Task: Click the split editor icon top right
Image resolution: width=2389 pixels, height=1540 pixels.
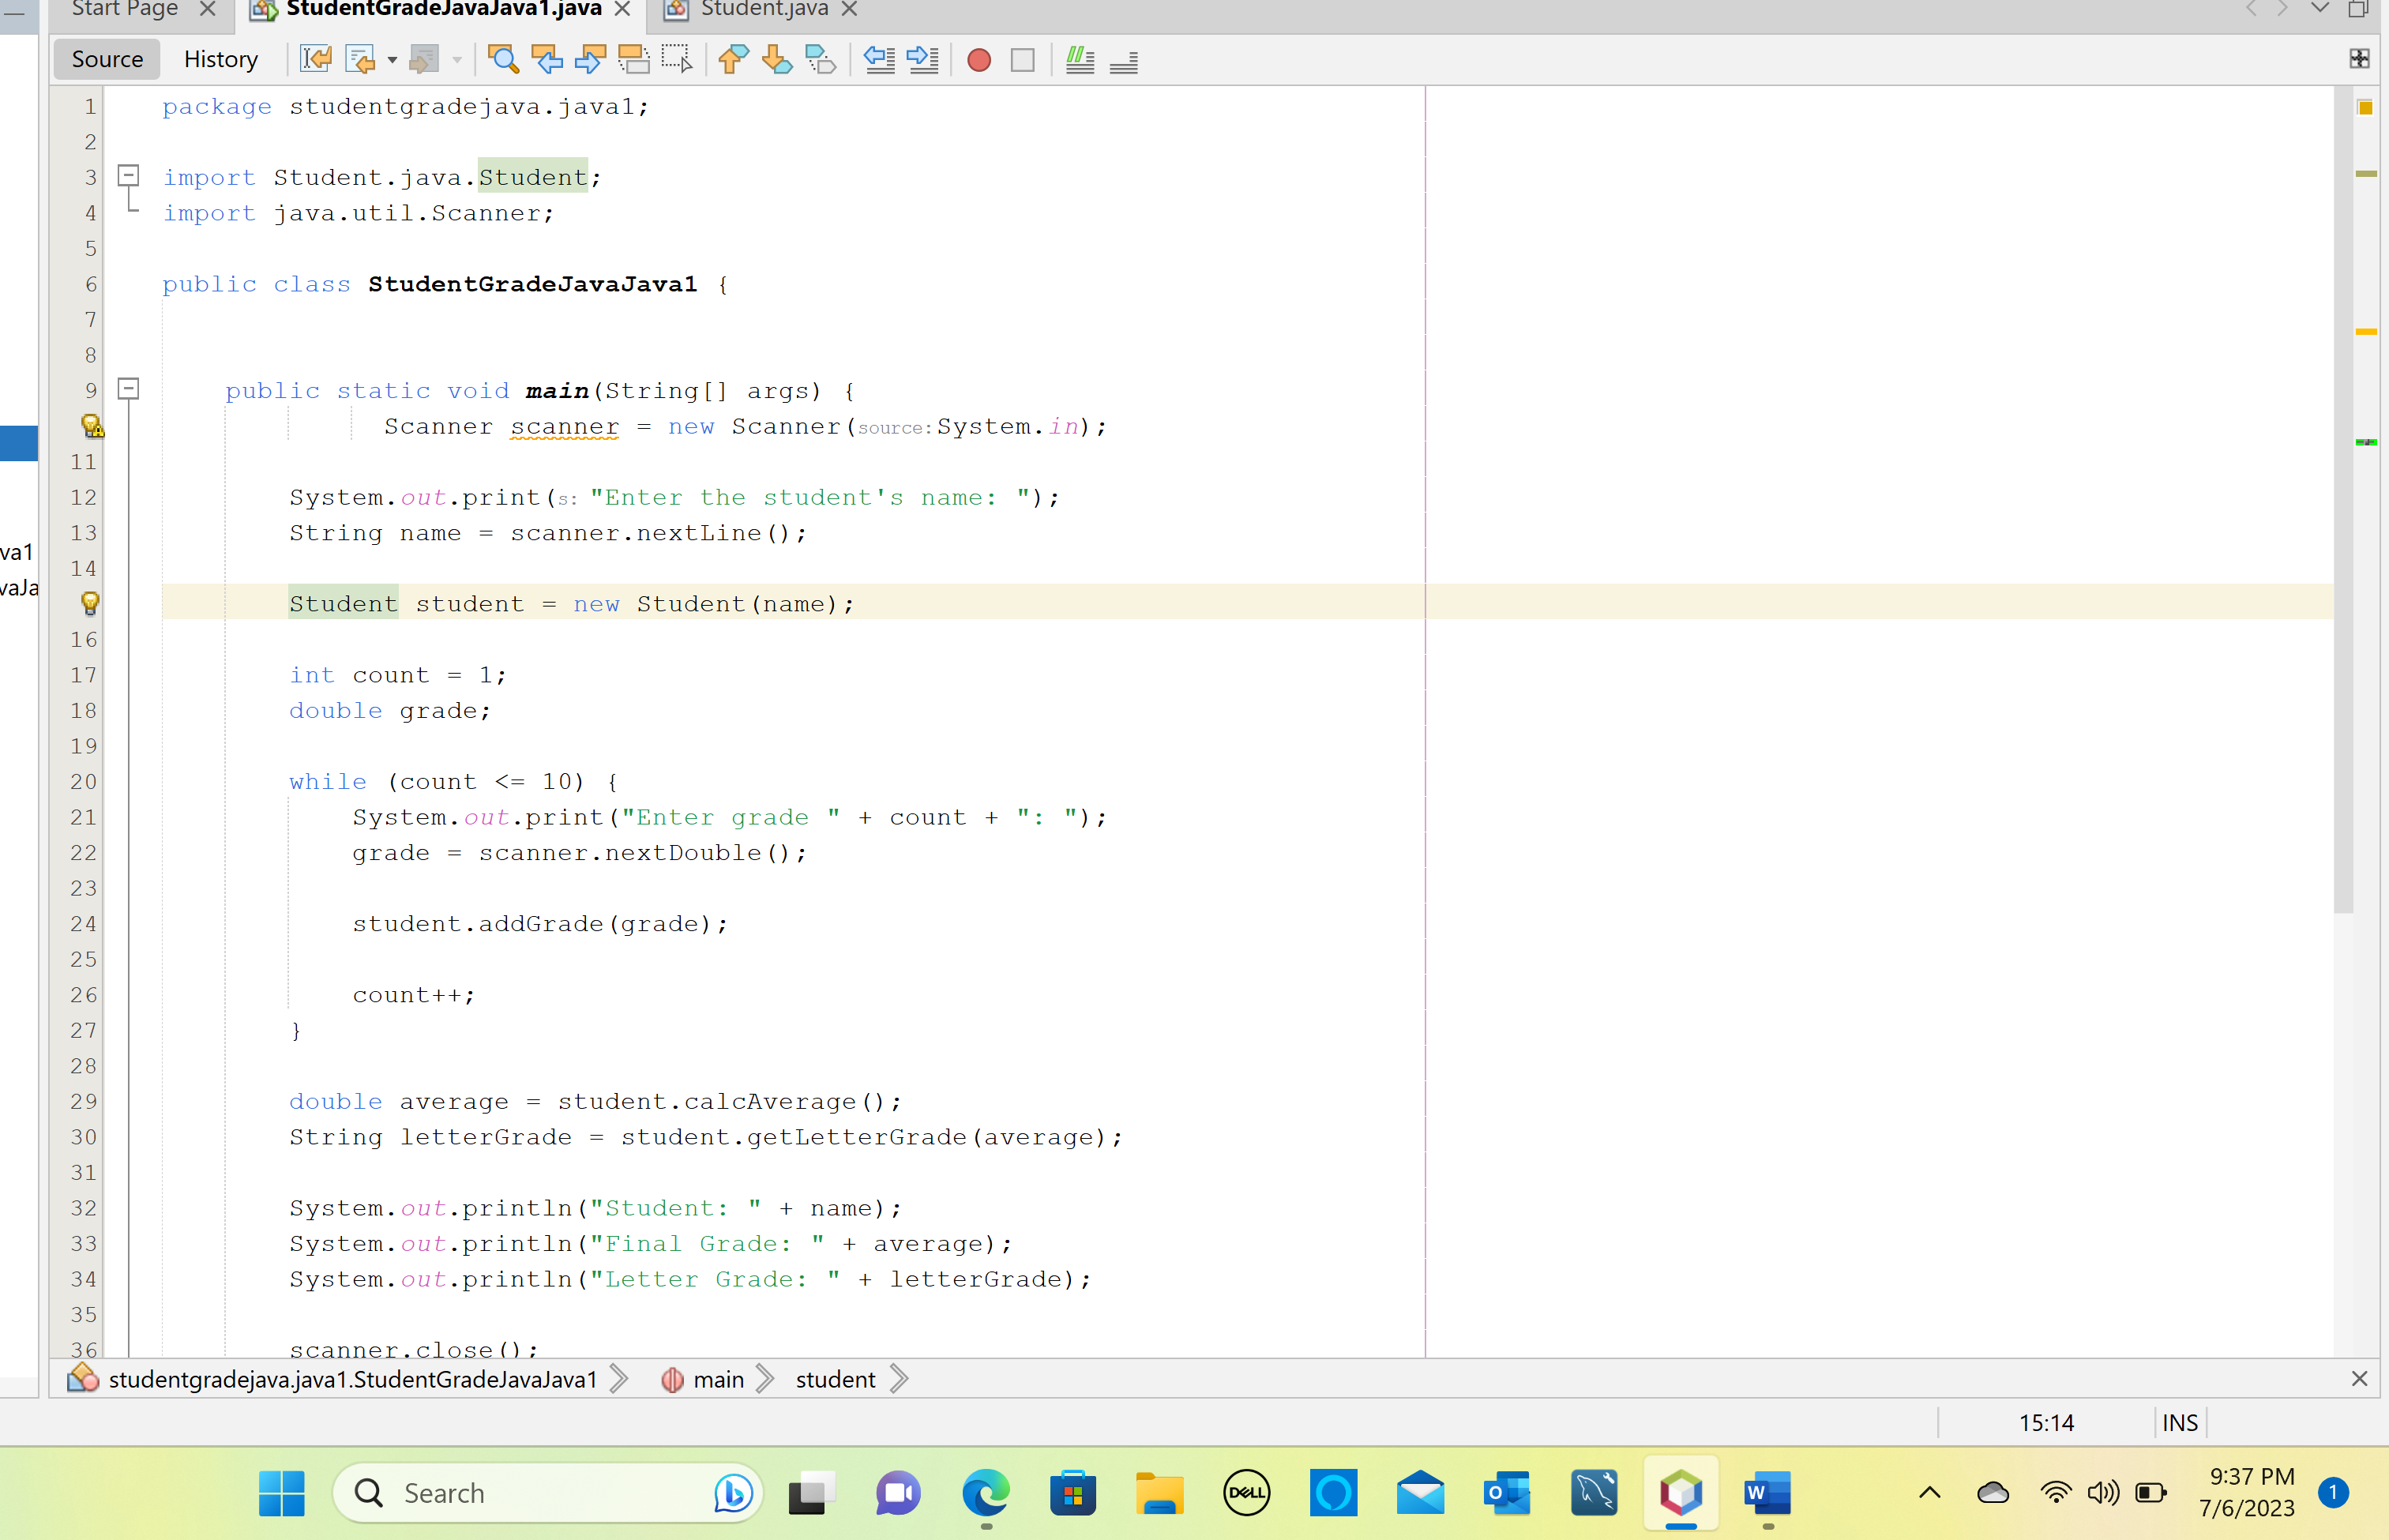Action: pos(2360,59)
